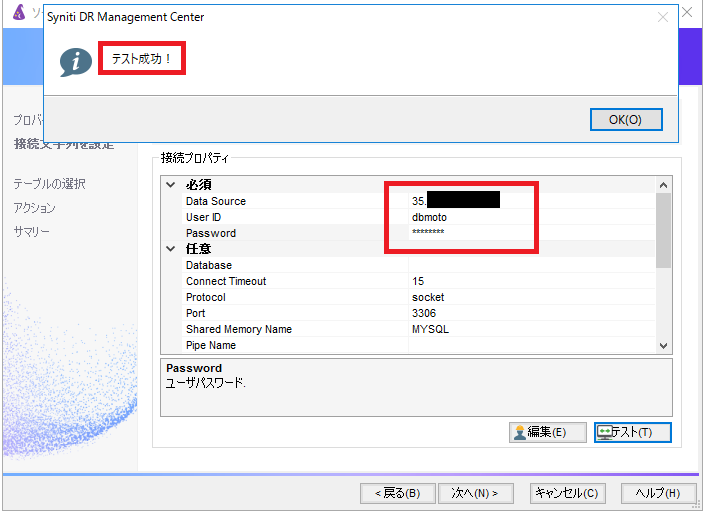Viewport: 706px width, 519px height.
Task: Edit the Connect Timeout value 15
Action: (418, 281)
